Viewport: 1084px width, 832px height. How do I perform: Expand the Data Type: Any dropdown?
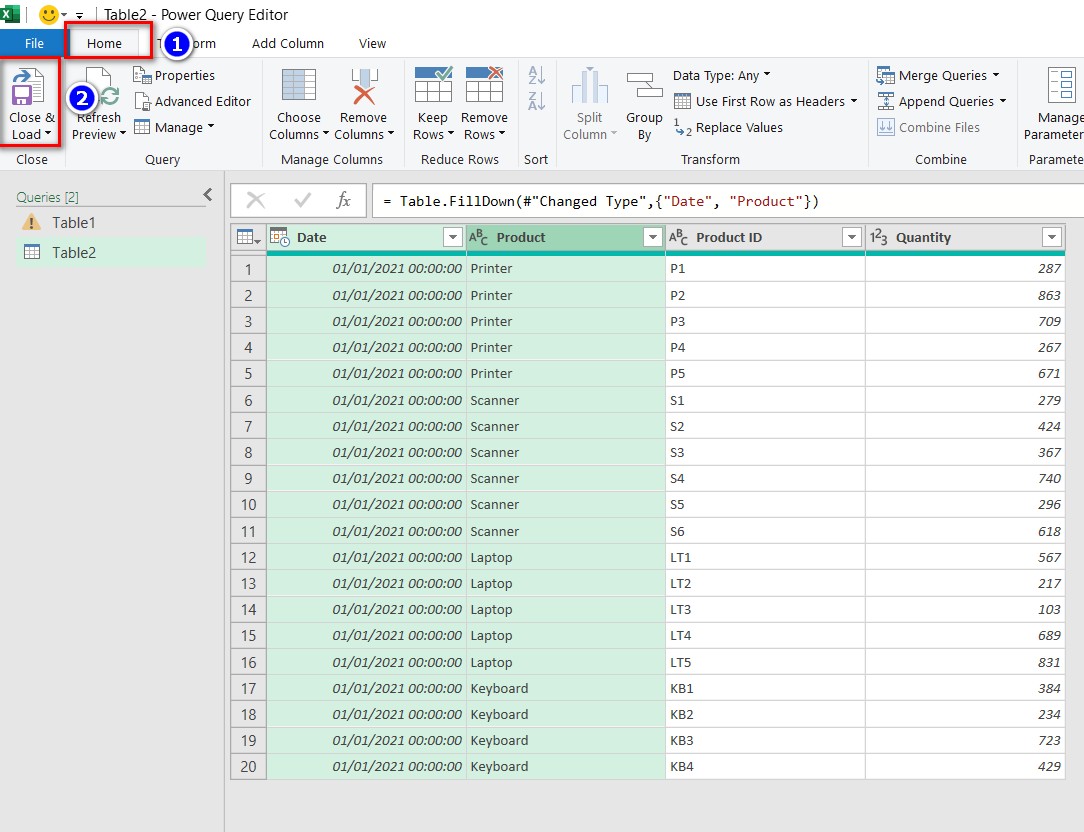pos(722,75)
